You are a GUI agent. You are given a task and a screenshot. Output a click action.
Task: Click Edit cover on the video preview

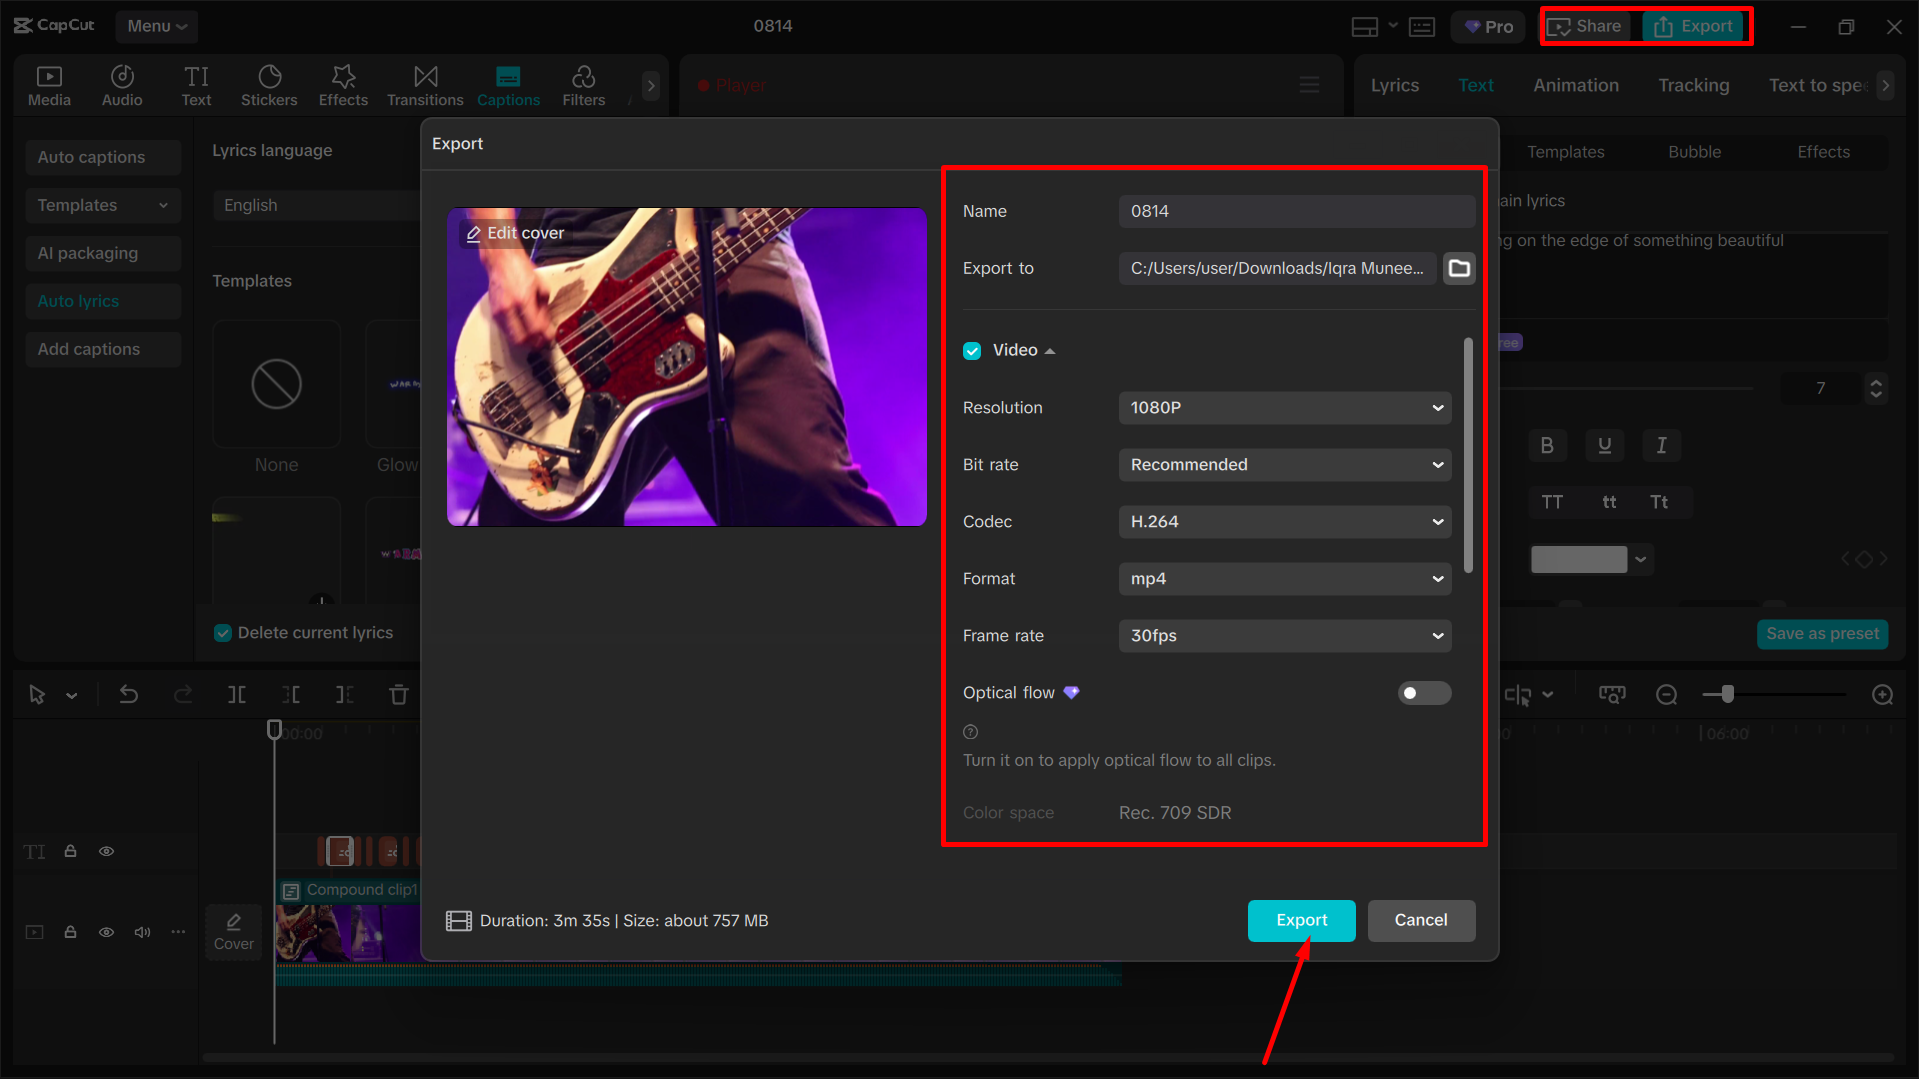point(515,232)
